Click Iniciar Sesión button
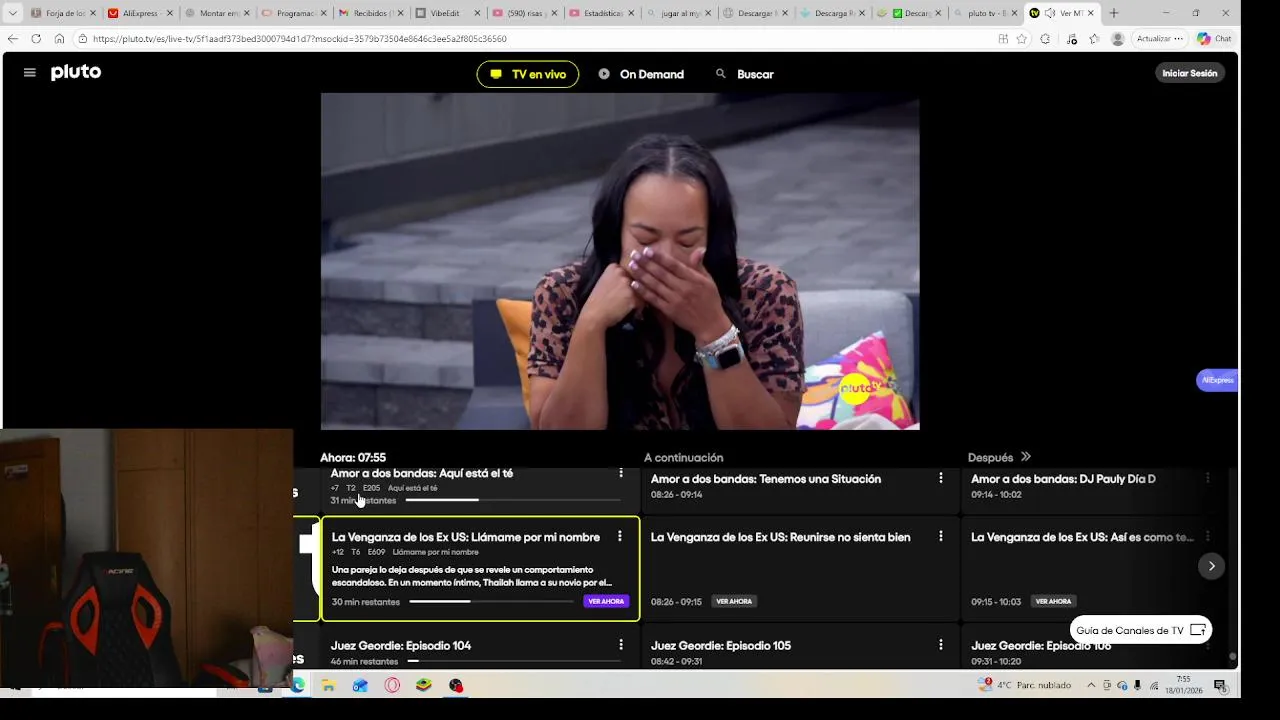The height and width of the screenshot is (720, 1280). click(1190, 73)
